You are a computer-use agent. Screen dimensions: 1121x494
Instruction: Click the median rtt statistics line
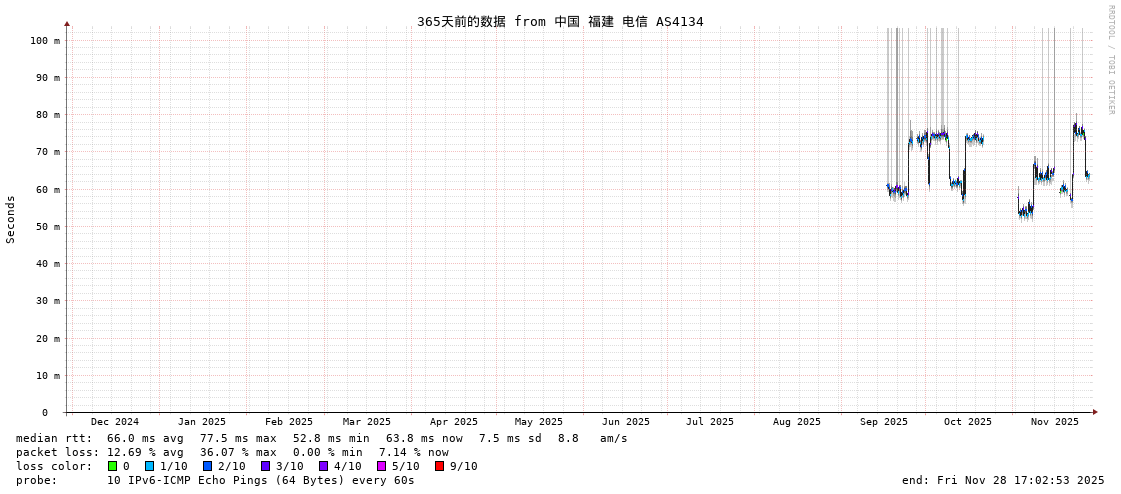click(x=321, y=438)
